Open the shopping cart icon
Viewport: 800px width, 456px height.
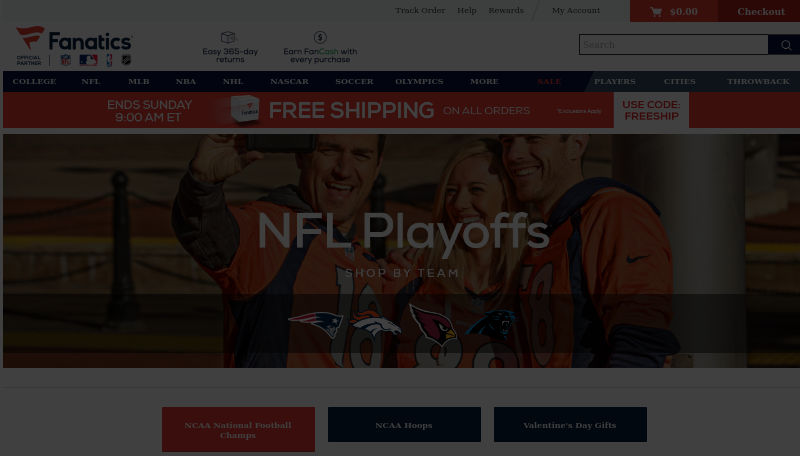pos(656,11)
